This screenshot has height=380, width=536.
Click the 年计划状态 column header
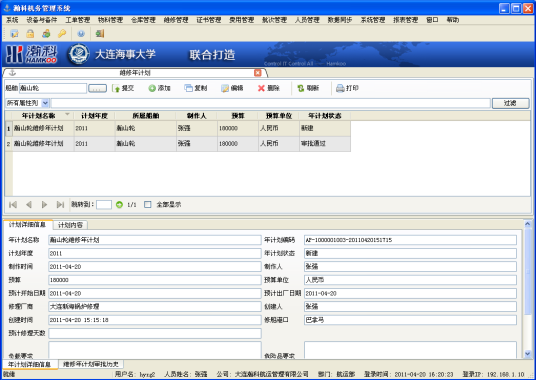click(325, 116)
